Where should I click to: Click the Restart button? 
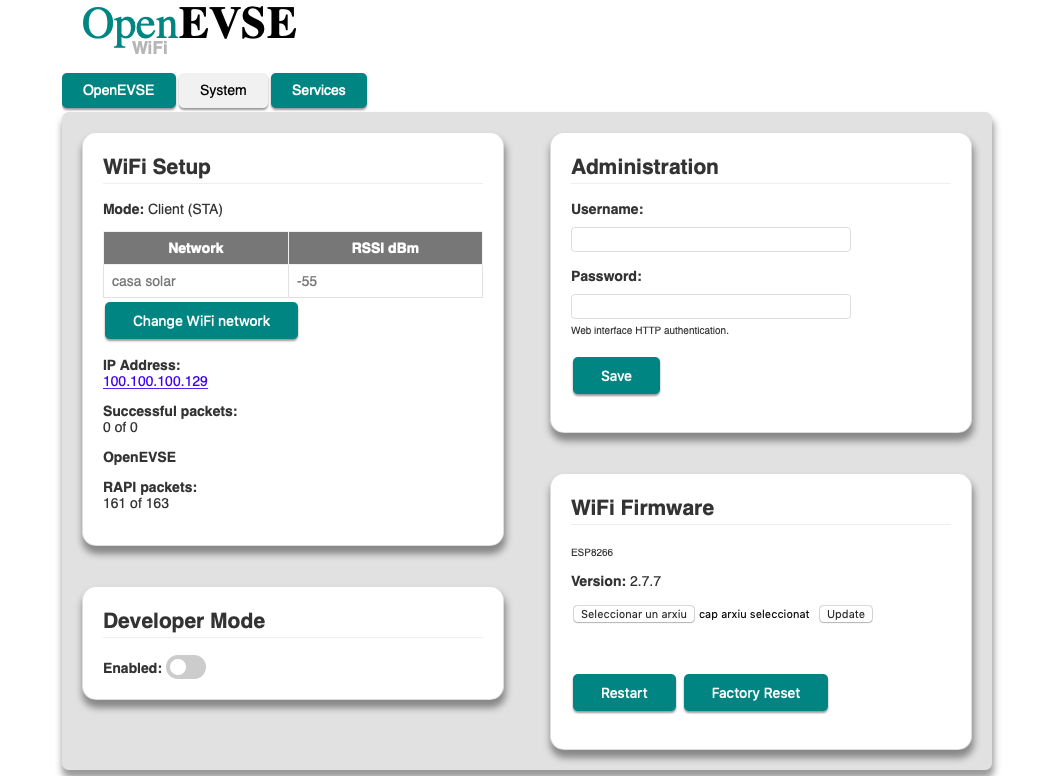pyautogui.click(x=624, y=693)
